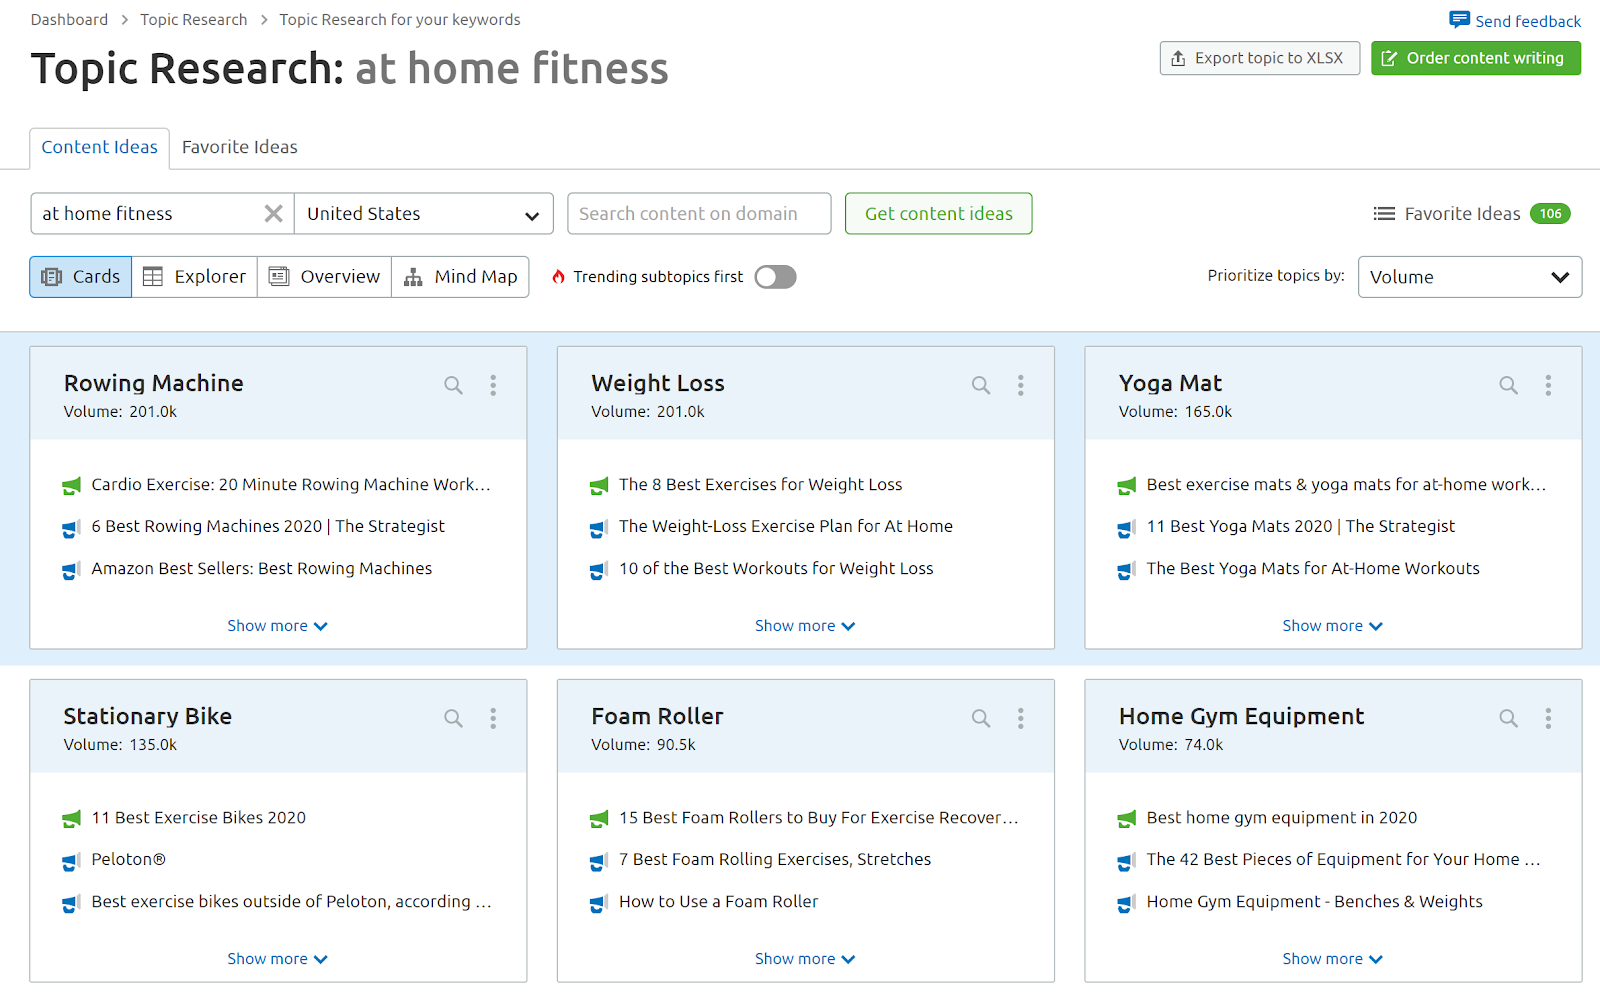
Task: Switch to the Favorite Ideas tab
Action: [240, 147]
